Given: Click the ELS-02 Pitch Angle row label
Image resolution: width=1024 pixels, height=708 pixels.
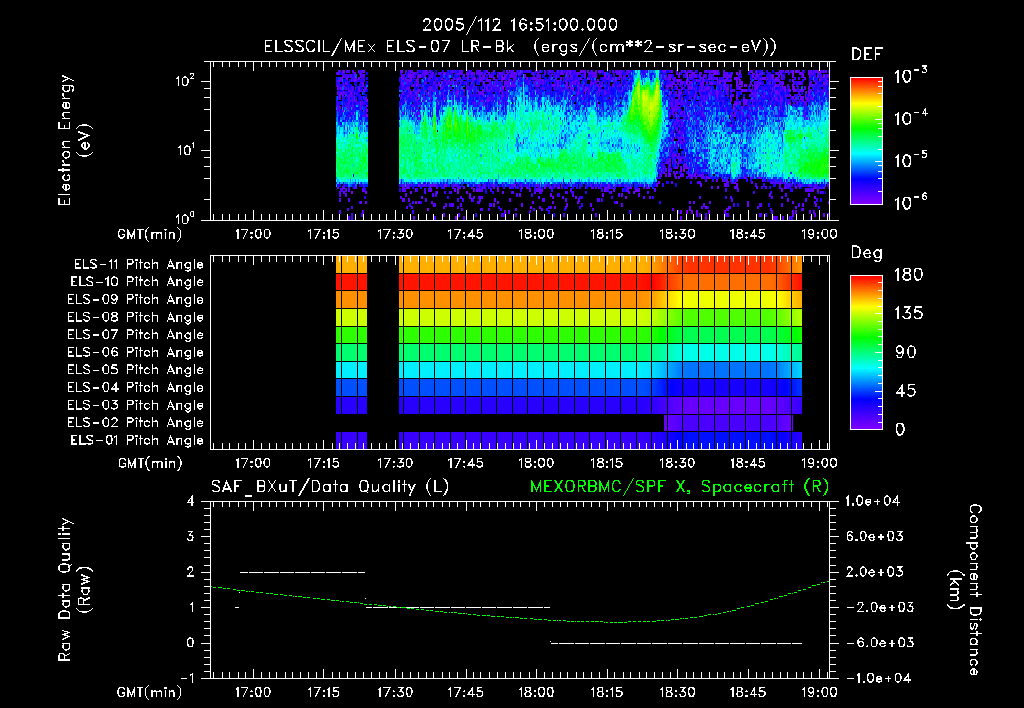Looking at the screenshot, I should [x=136, y=423].
